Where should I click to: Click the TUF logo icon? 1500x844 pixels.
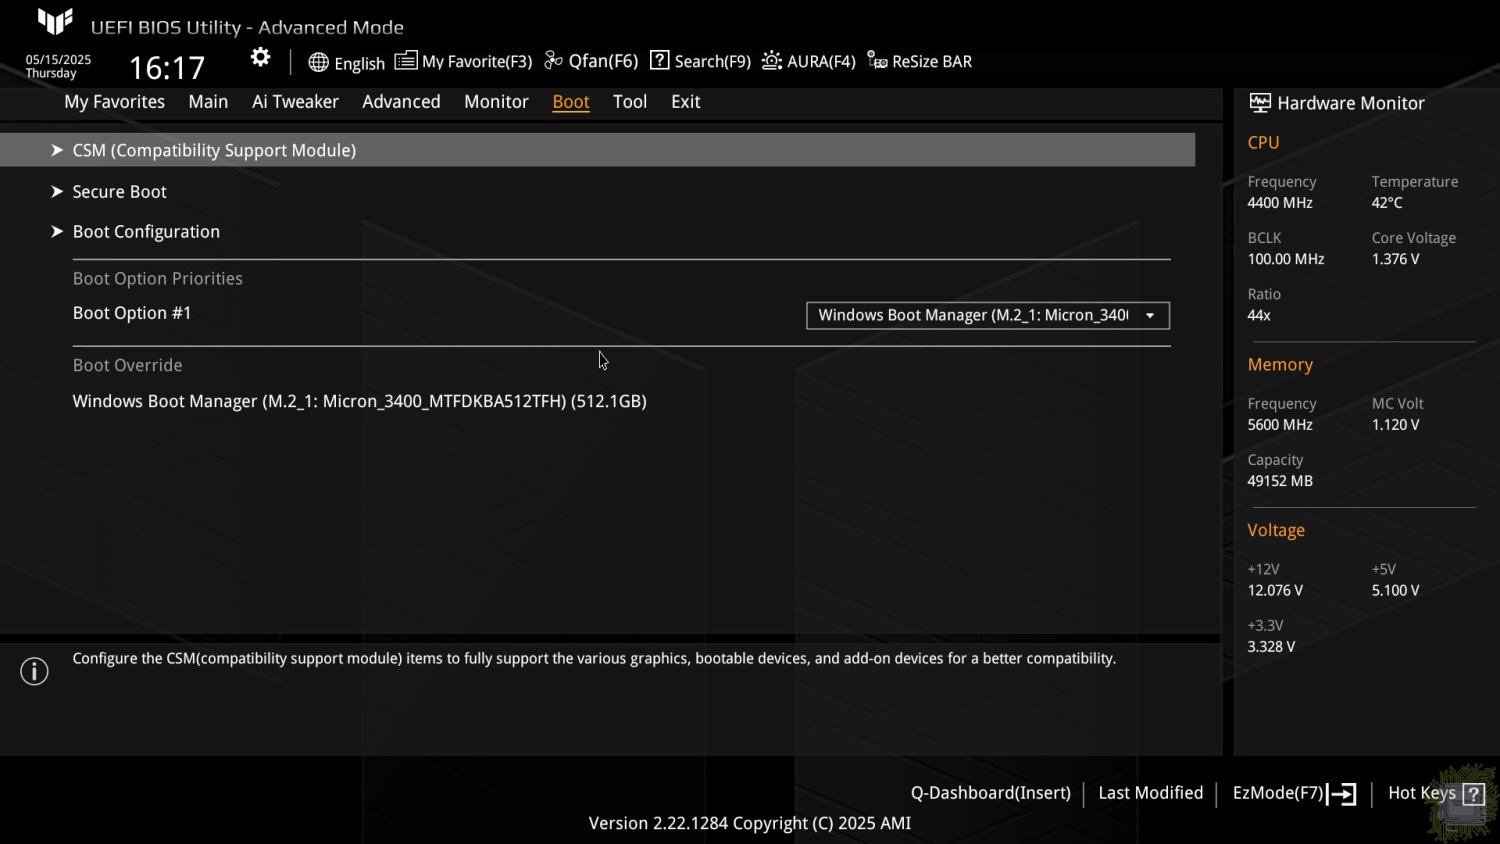[x=55, y=21]
